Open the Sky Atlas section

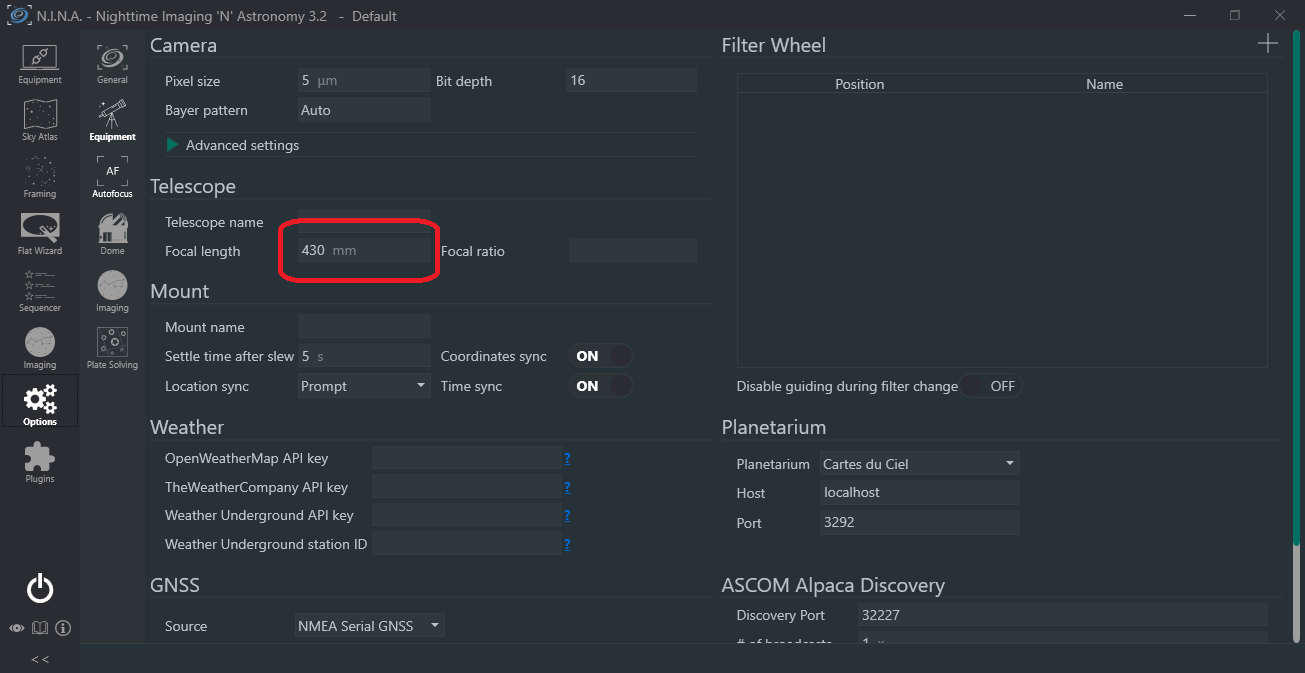(40, 120)
